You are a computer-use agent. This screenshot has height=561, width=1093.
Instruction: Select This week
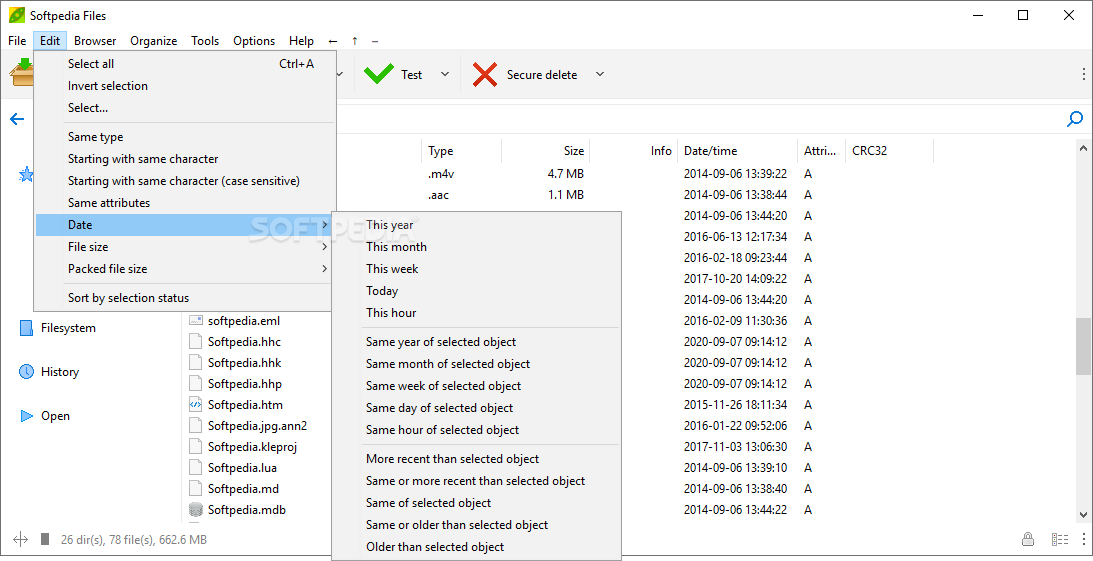tap(476, 268)
